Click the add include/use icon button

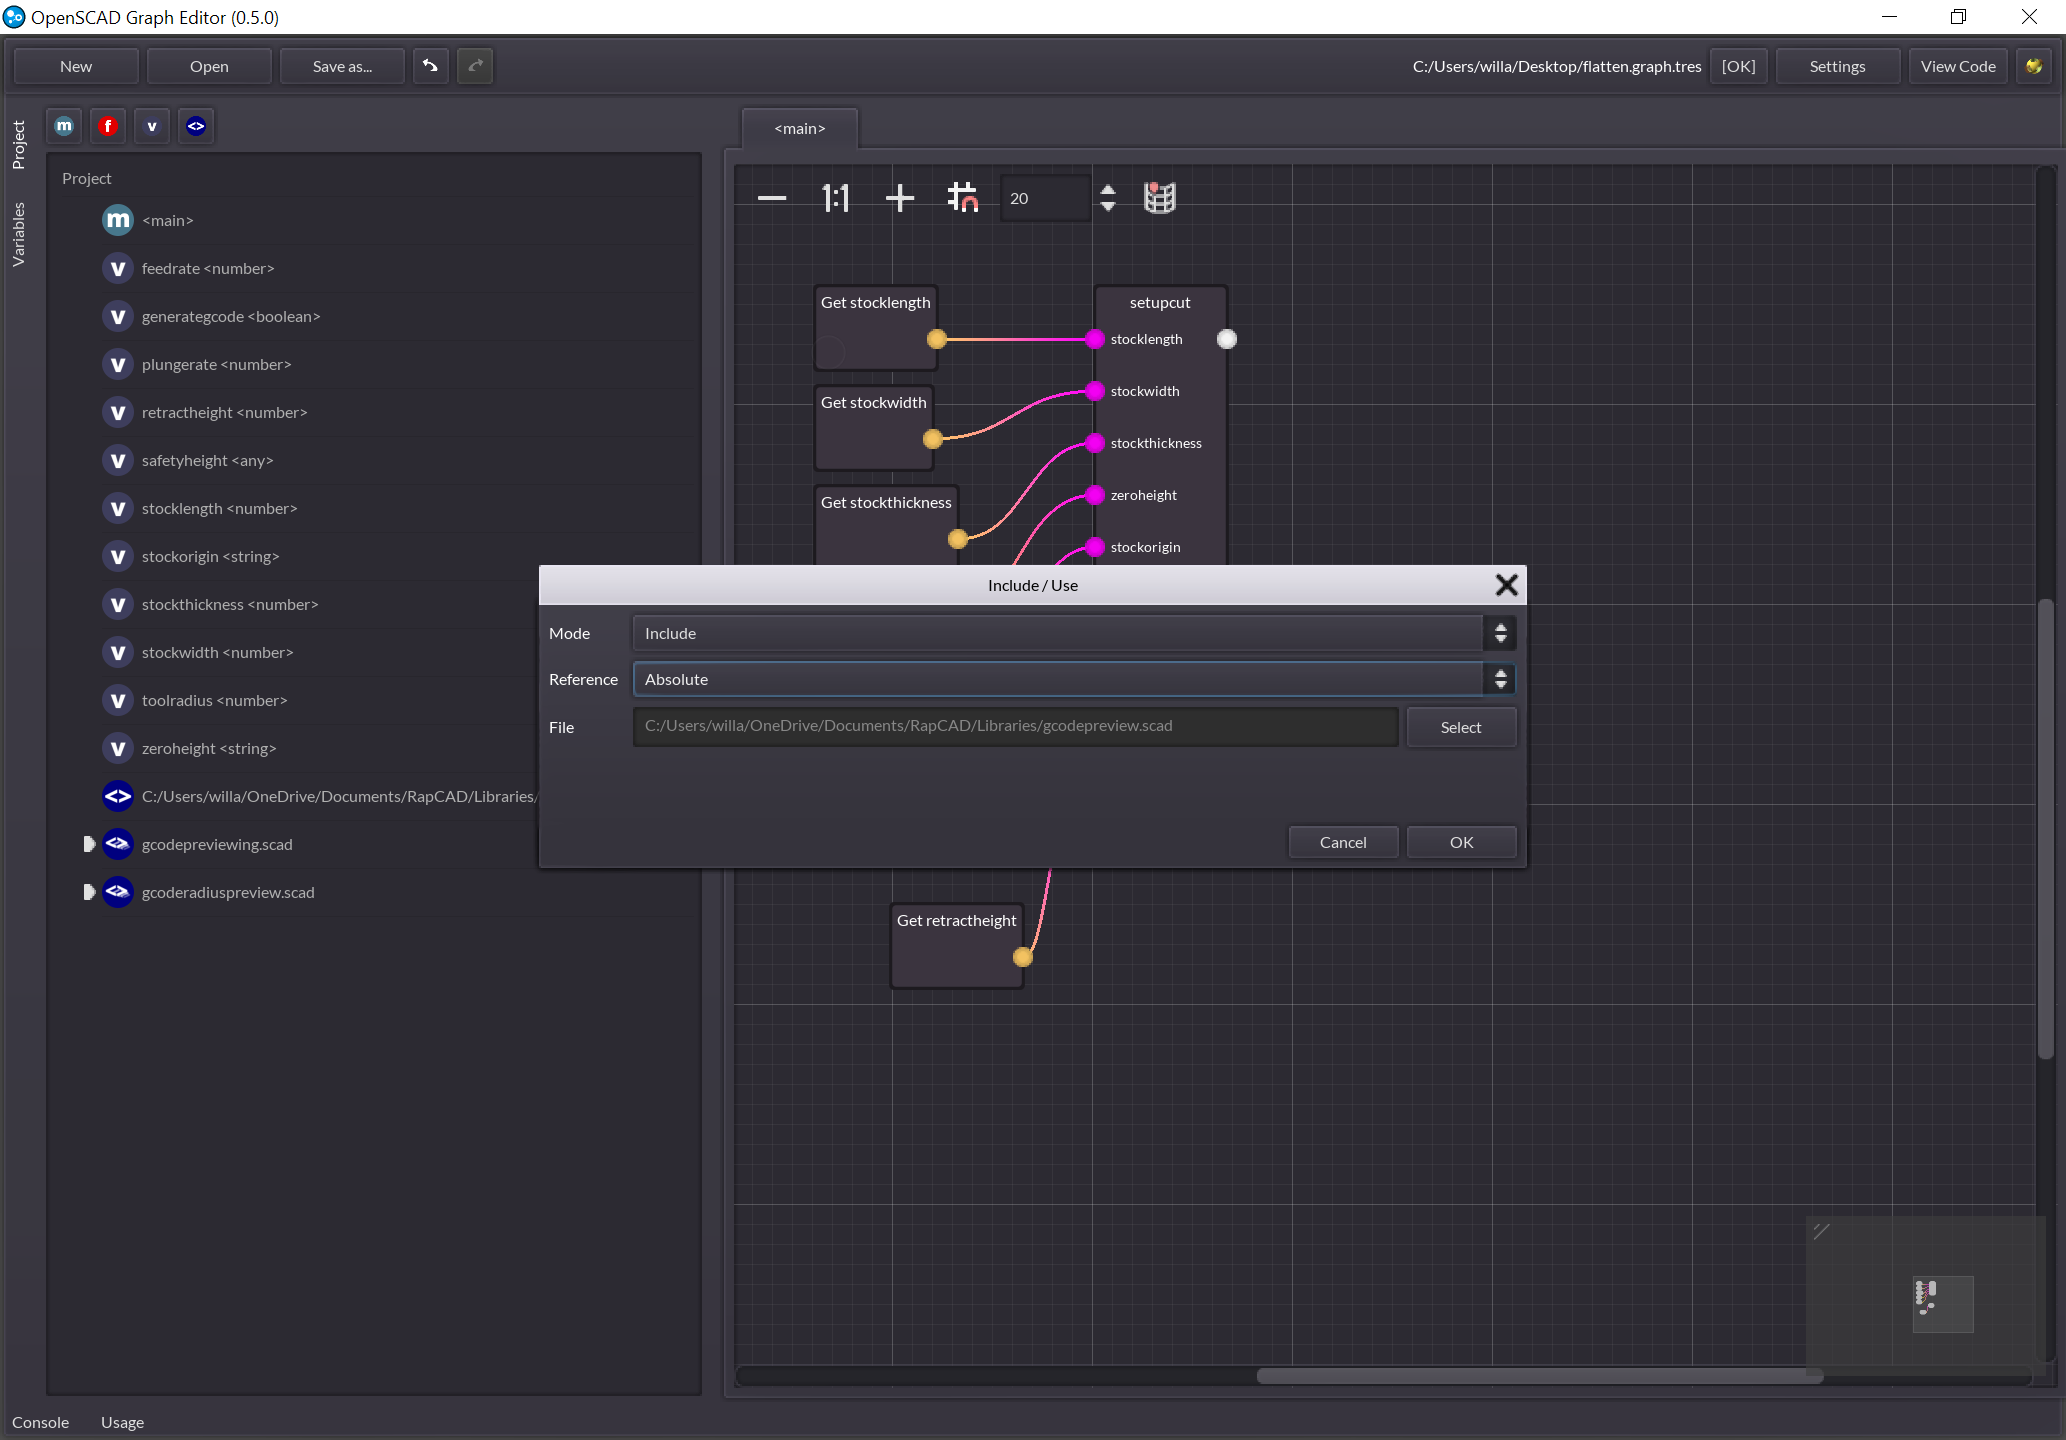(196, 126)
